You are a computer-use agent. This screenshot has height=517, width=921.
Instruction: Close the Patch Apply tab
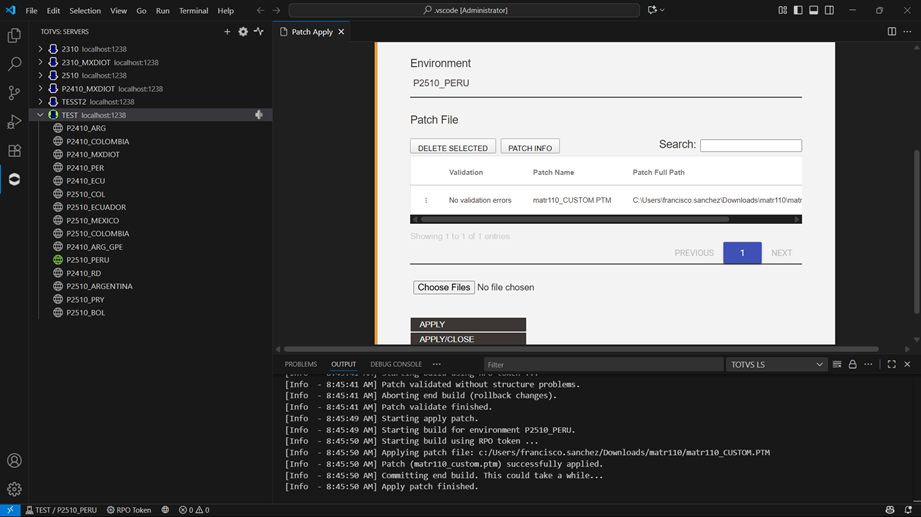coord(341,32)
